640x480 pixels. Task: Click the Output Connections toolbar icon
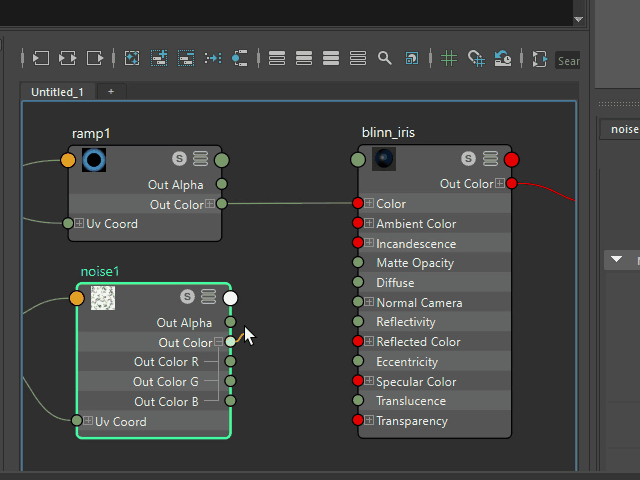[x=97, y=59]
